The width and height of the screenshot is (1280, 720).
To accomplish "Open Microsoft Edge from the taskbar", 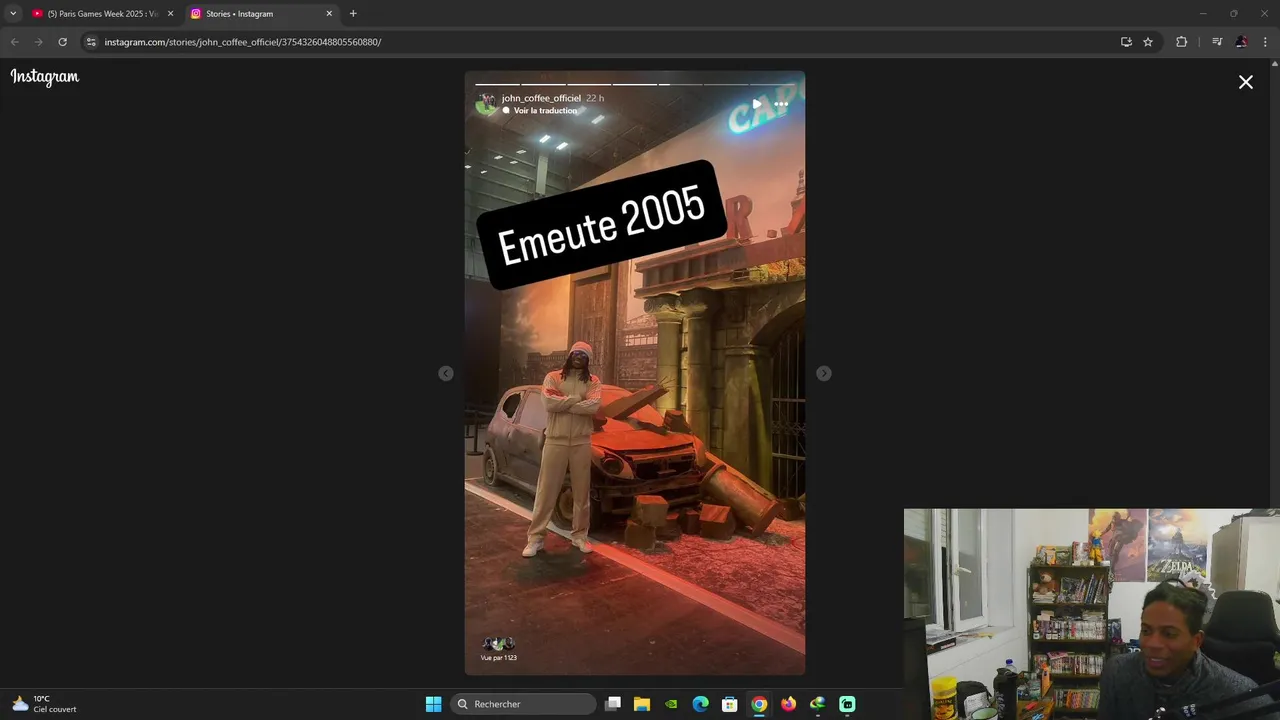I will point(700,704).
